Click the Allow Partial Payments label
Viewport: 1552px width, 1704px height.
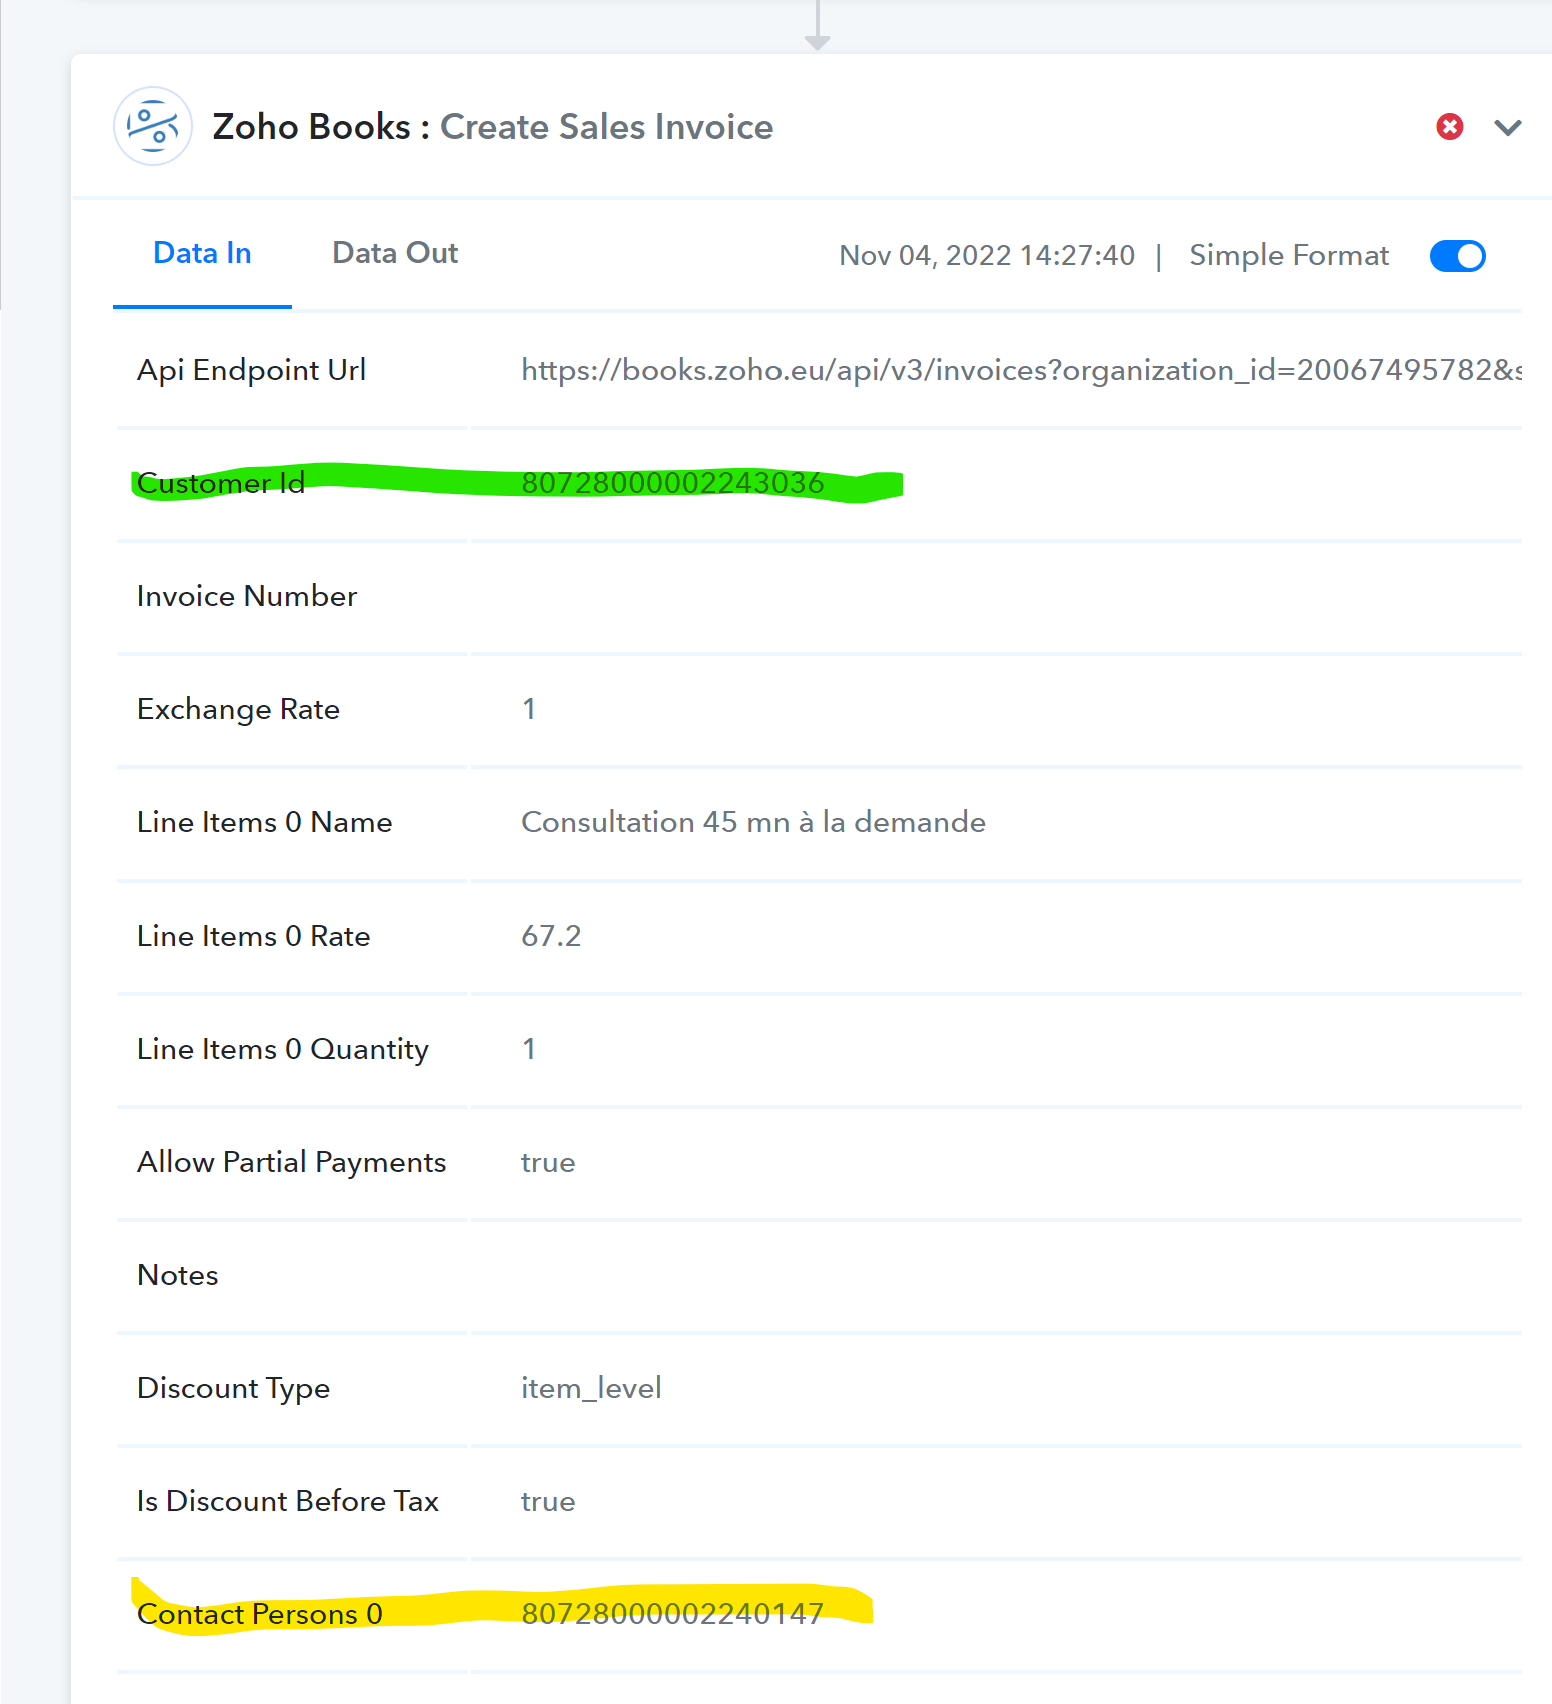pos(291,1162)
